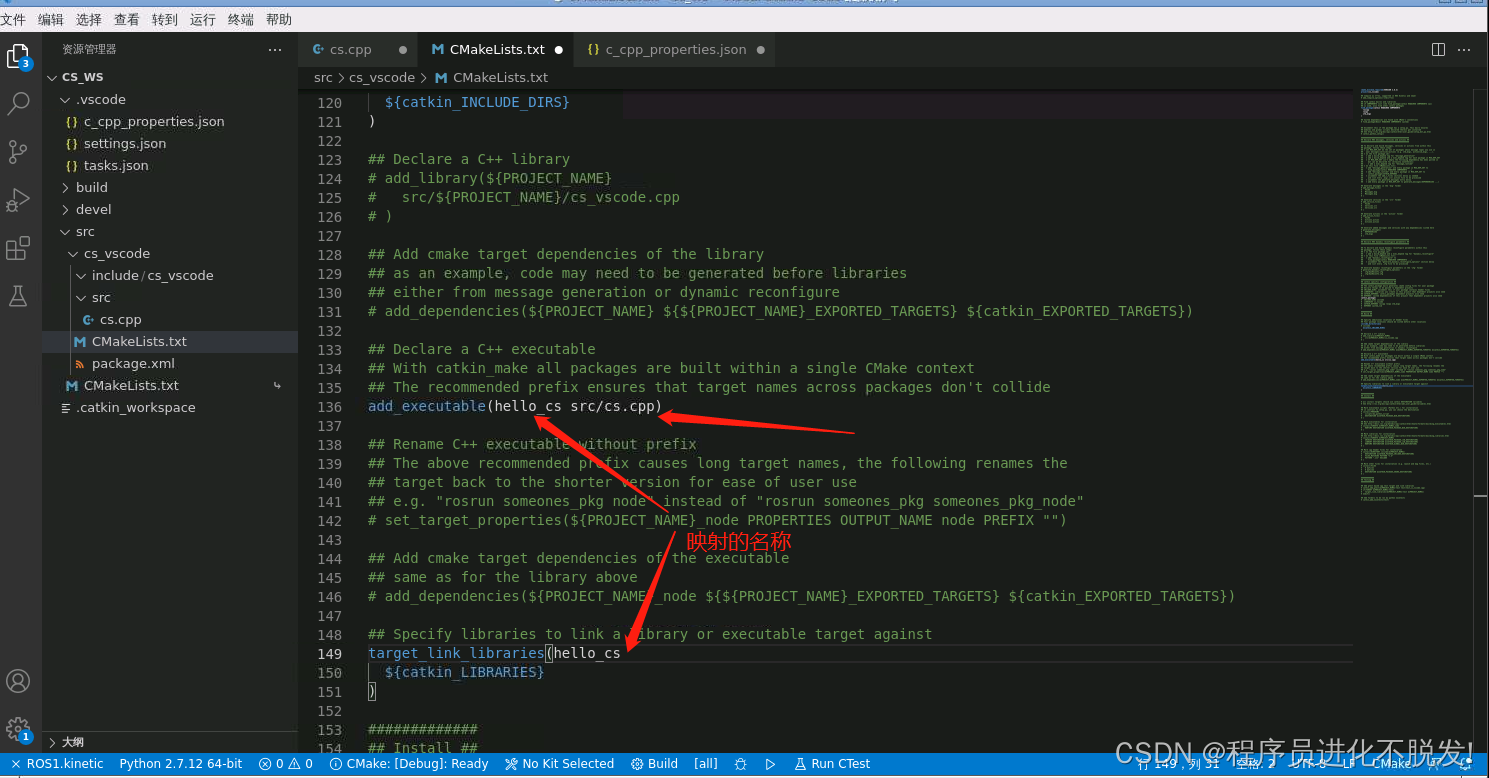Click the unsaved dot on cs.cpp tab
Image resolution: width=1489 pixels, height=778 pixels.
click(x=403, y=49)
